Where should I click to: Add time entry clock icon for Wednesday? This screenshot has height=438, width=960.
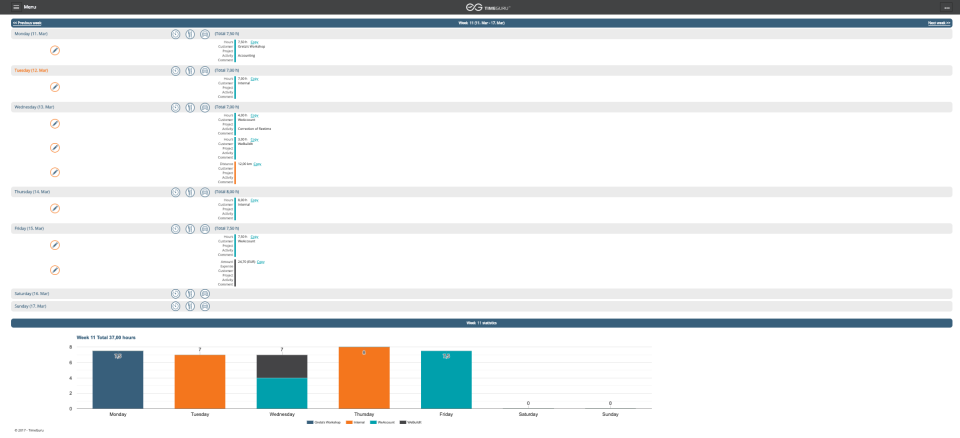pos(176,107)
